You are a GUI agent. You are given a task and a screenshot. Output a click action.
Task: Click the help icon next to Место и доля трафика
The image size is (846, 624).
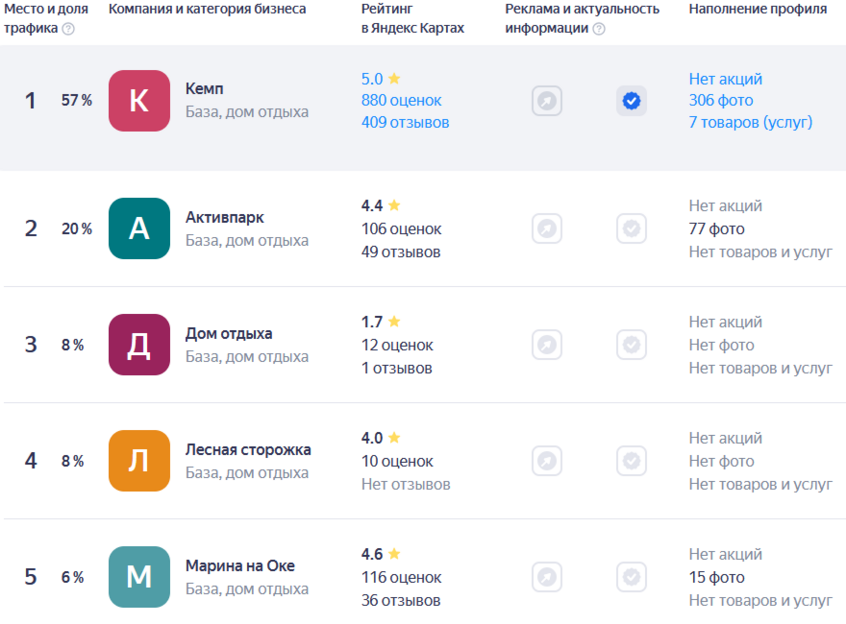(68, 29)
